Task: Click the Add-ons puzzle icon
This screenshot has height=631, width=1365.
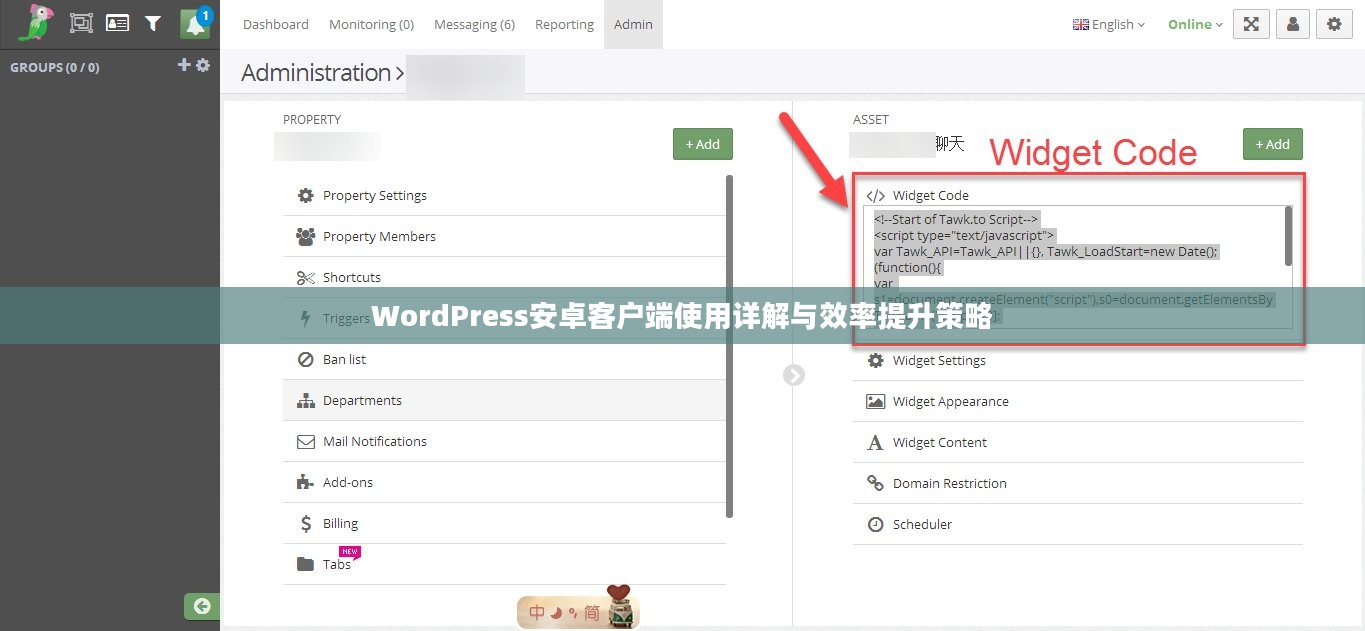Action: (x=306, y=482)
